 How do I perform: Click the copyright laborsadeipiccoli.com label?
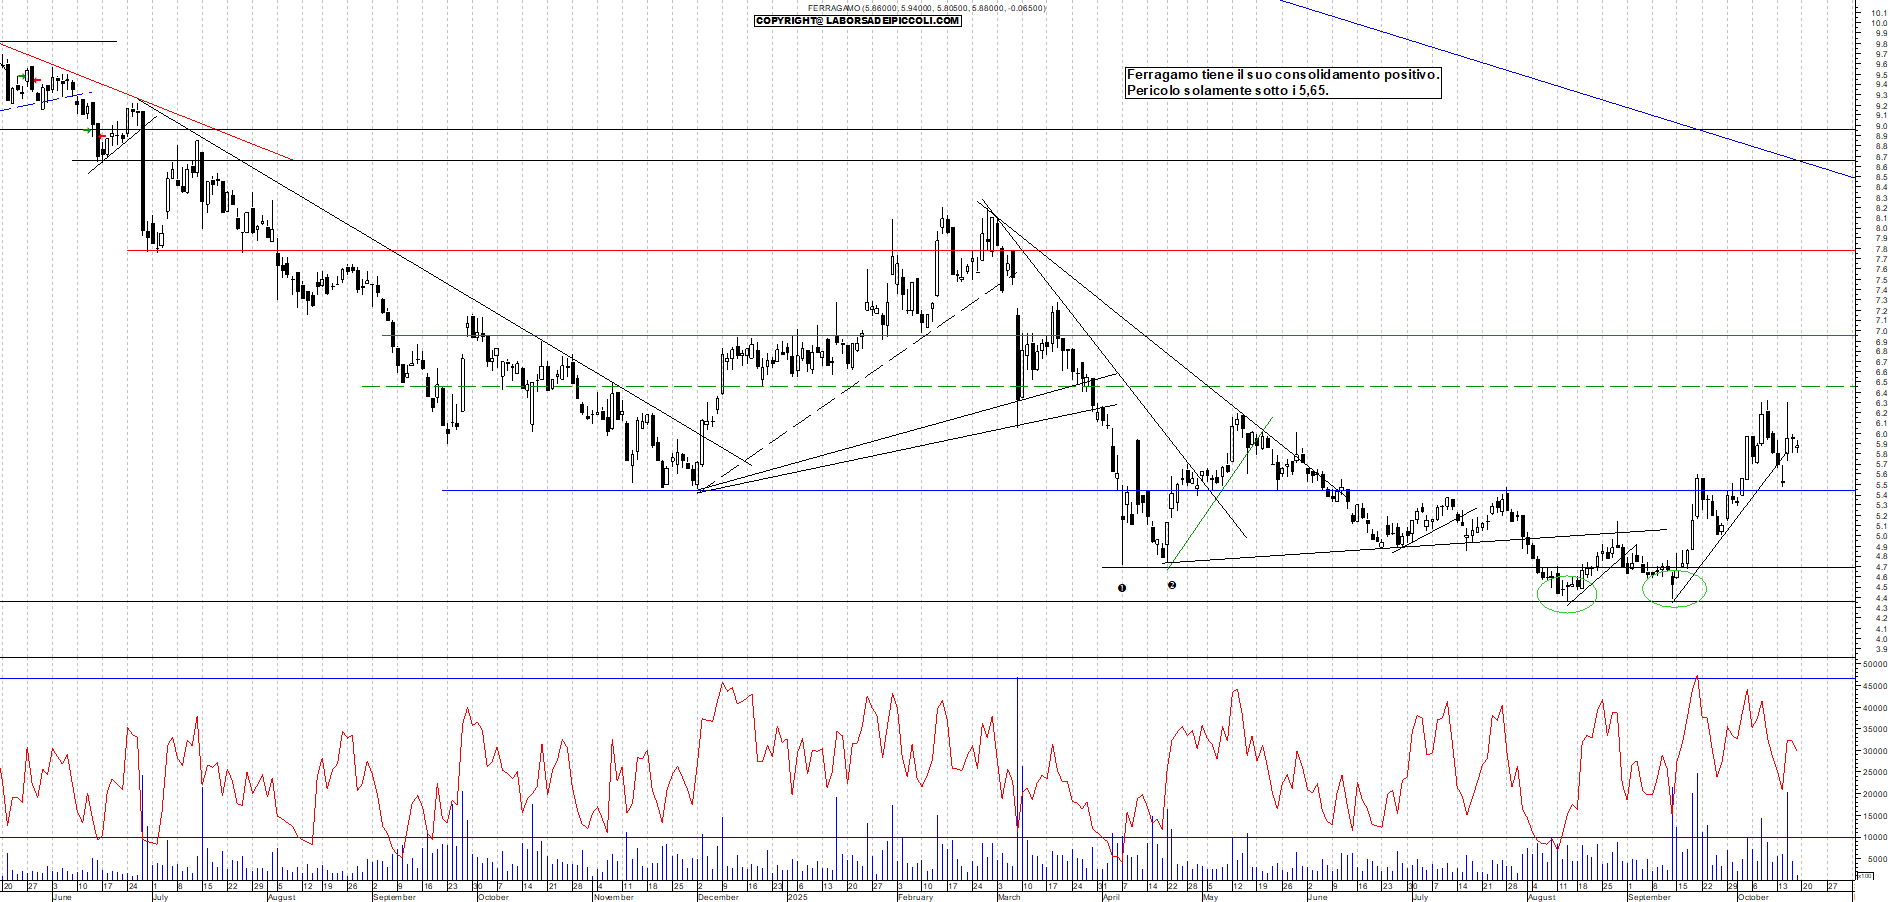pos(857,21)
